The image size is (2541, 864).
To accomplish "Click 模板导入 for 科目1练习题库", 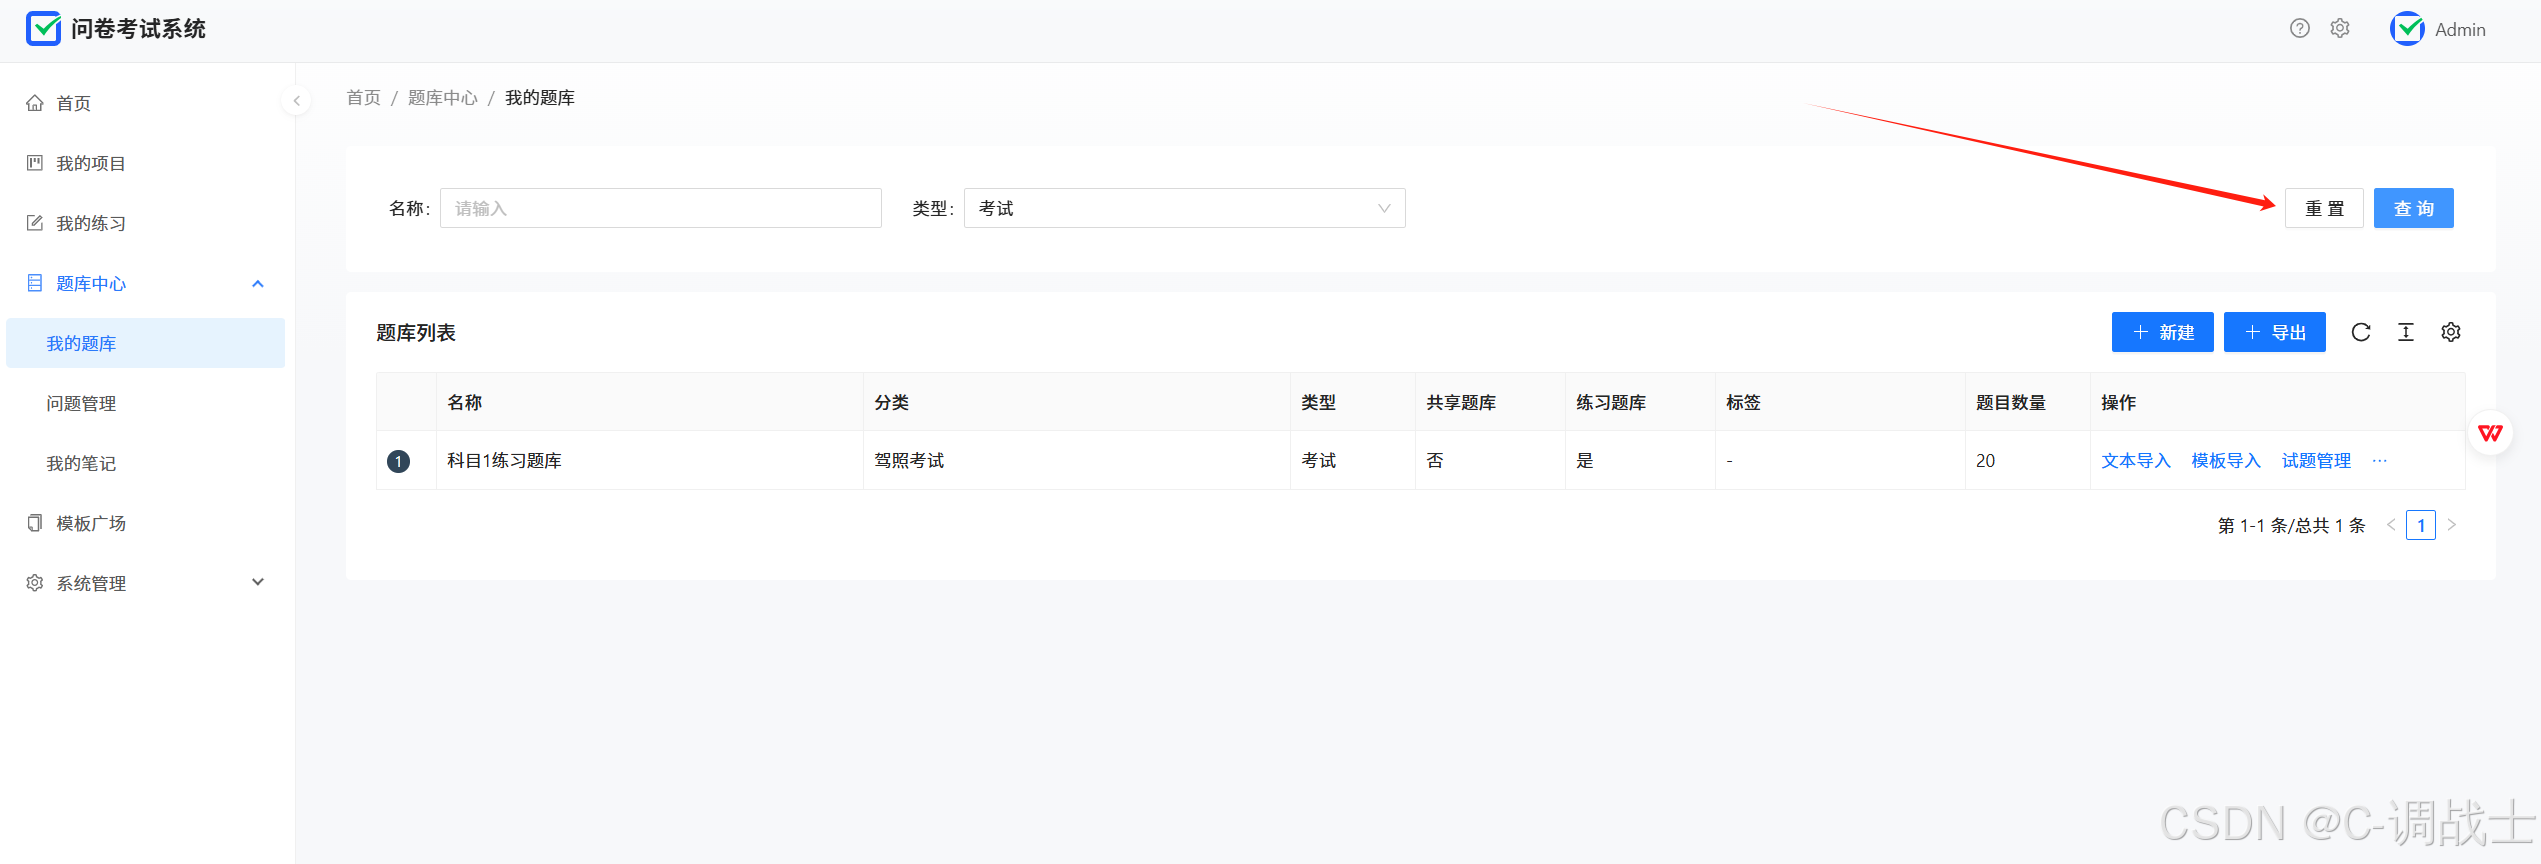I will [2226, 460].
